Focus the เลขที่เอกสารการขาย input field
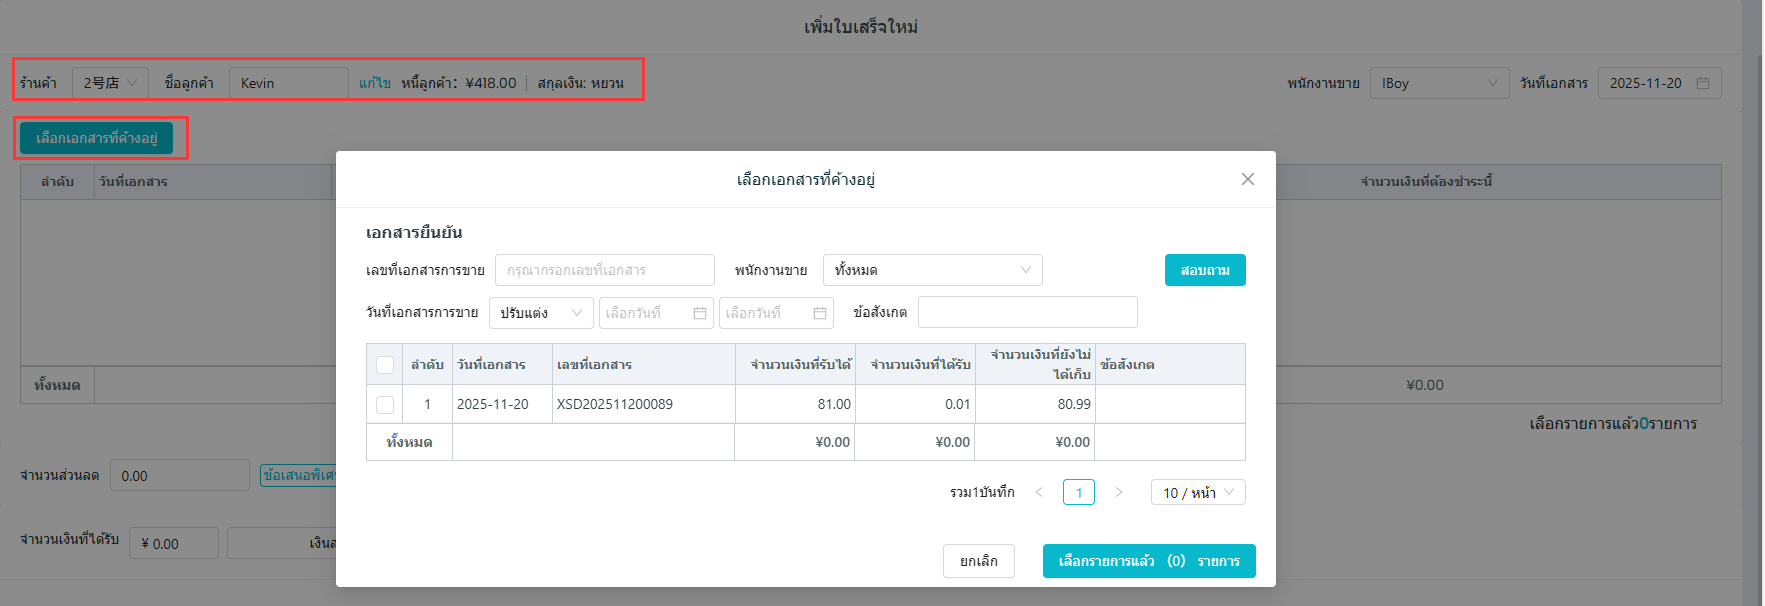This screenshot has width=1765, height=606. 604,270
